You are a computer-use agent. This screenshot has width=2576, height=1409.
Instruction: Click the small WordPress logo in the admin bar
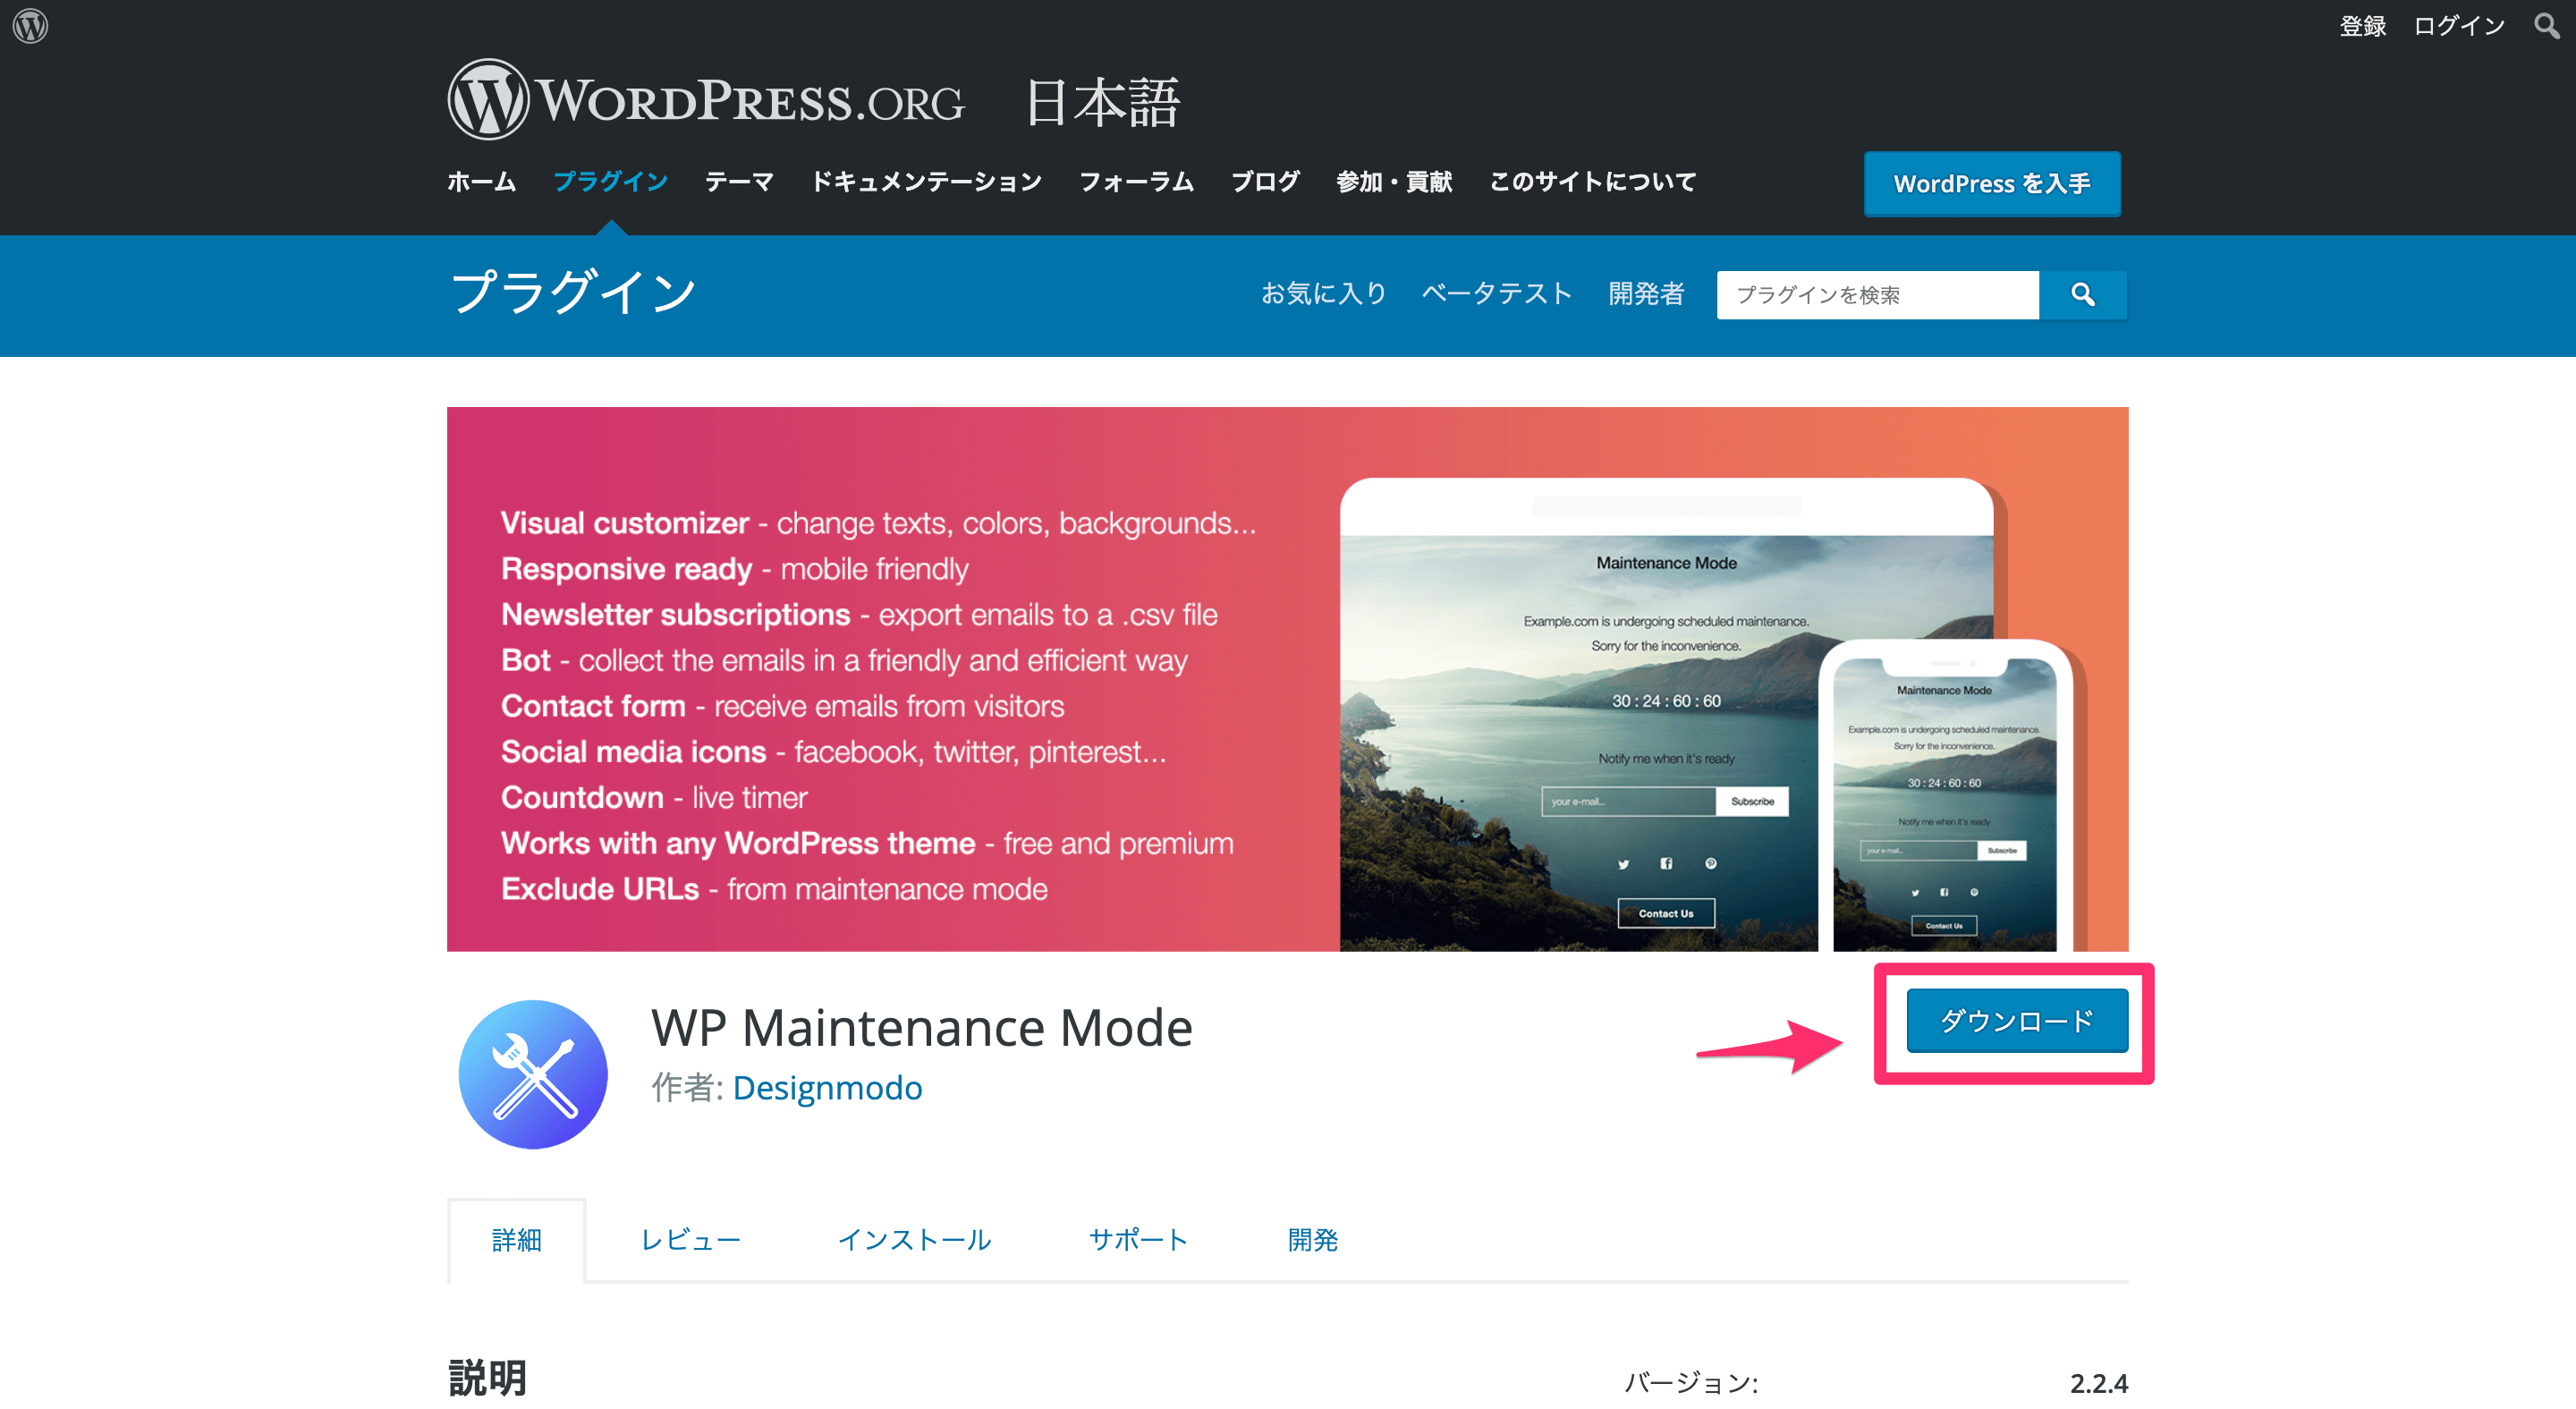[x=30, y=25]
